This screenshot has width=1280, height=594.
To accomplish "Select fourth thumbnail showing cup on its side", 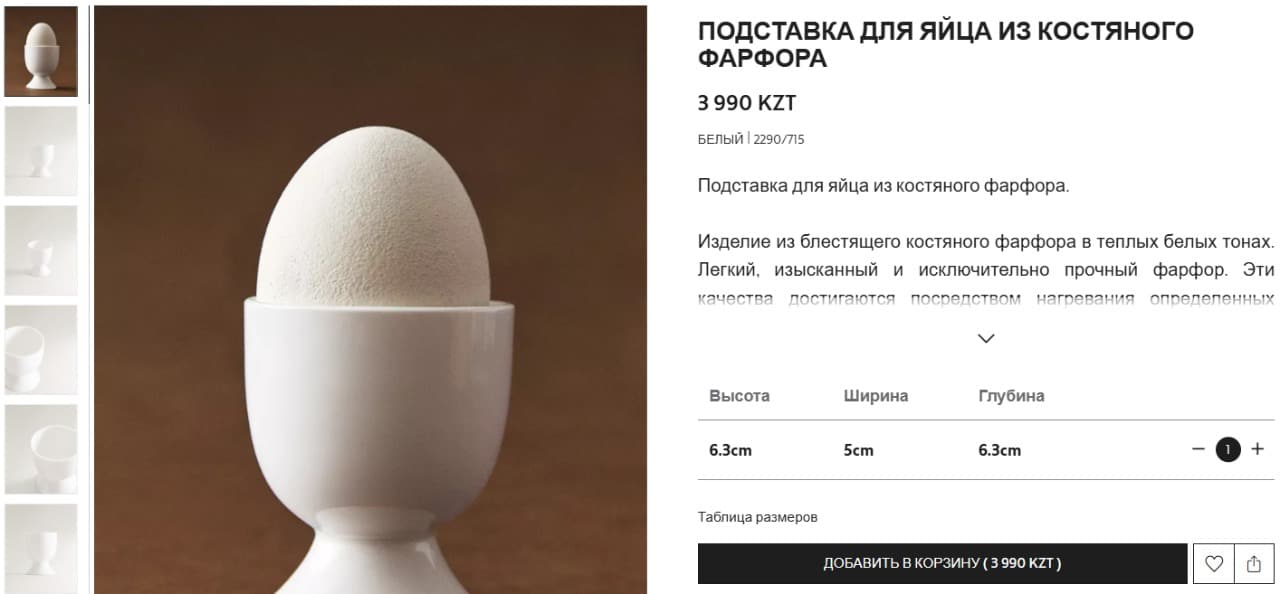I will coord(41,350).
